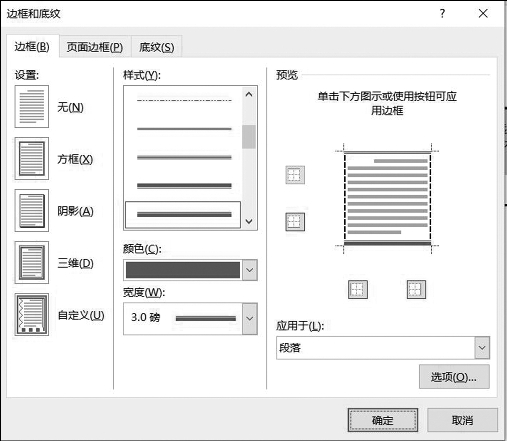This screenshot has width=507, height=441.
Task: Switch to the 页面边框(P) tab
Action: pos(95,47)
